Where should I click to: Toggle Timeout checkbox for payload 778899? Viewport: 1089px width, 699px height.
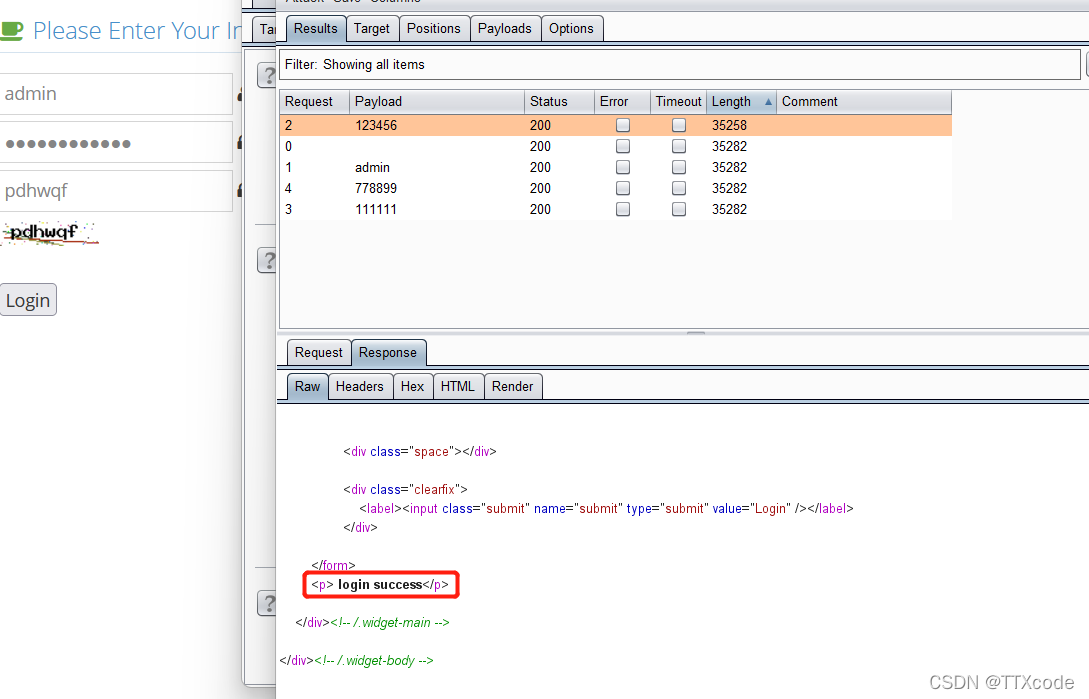click(x=679, y=188)
